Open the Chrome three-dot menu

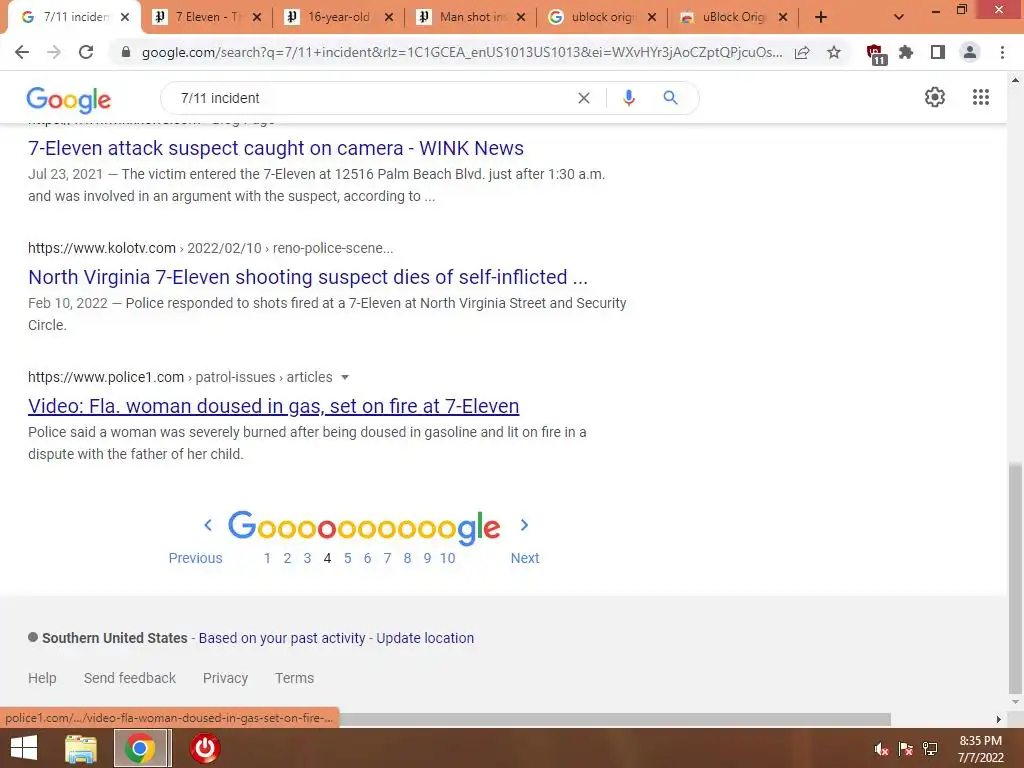tap(1002, 52)
